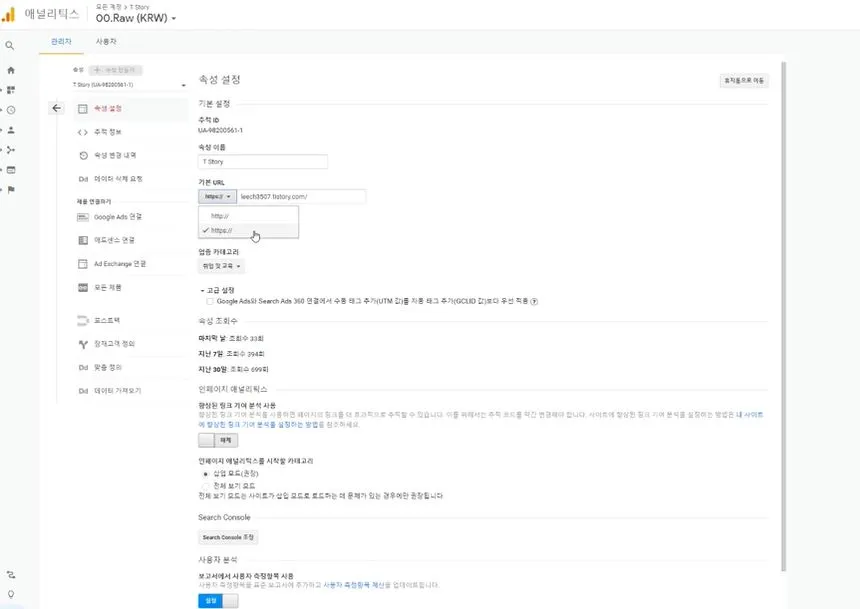Open the Attribution icon near the sidebar bottom

(10, 574)
